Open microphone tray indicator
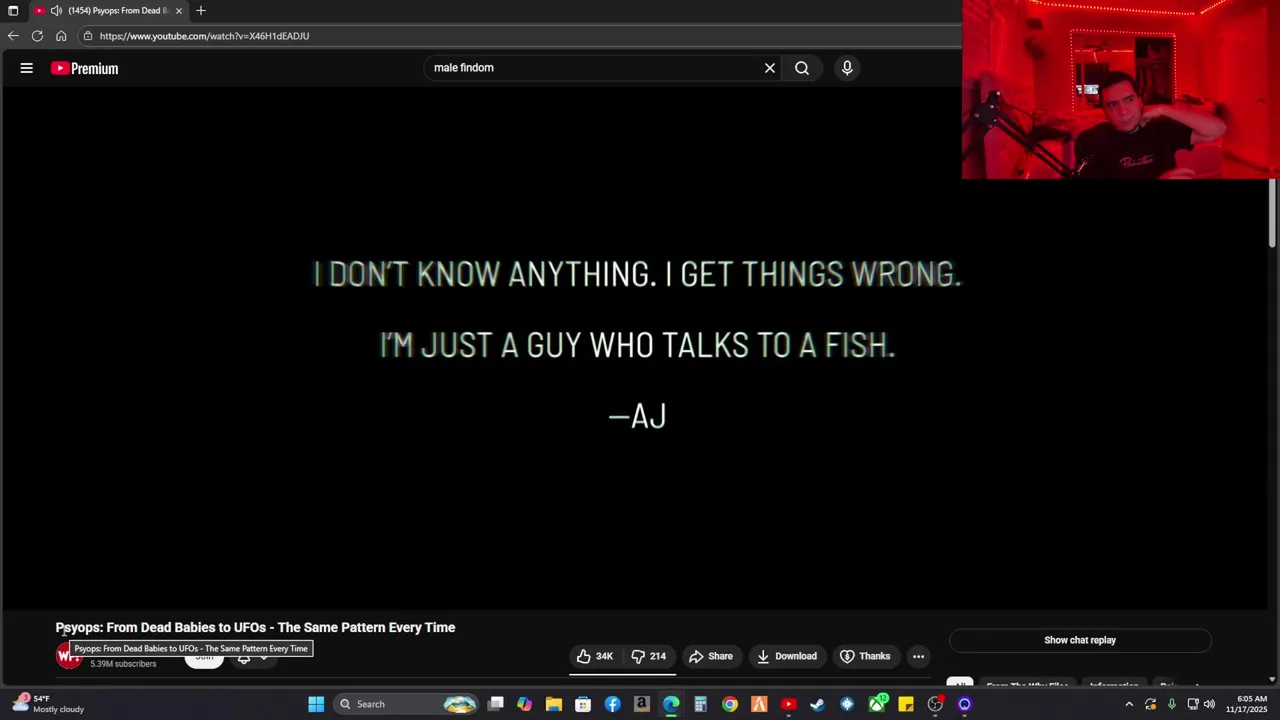This screenshot has height=720, width=1280. [1172, 704]
